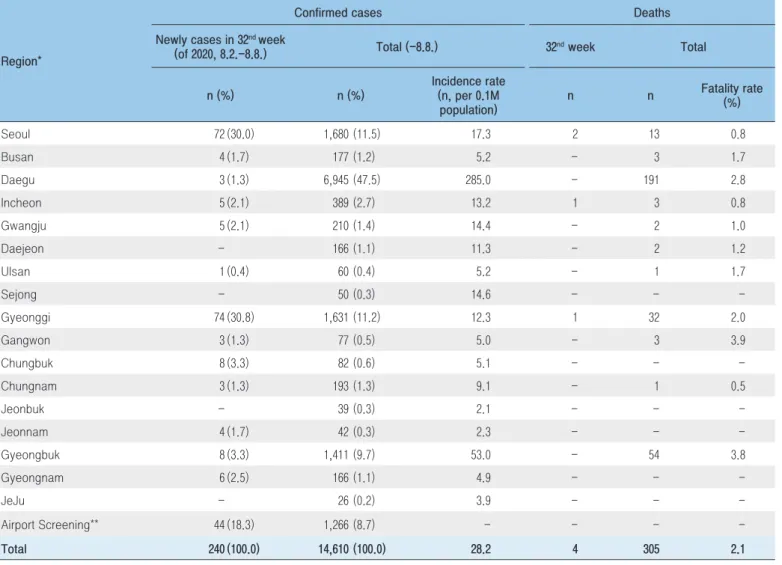Click the bottom 'Total' row label

coord(13,550)
